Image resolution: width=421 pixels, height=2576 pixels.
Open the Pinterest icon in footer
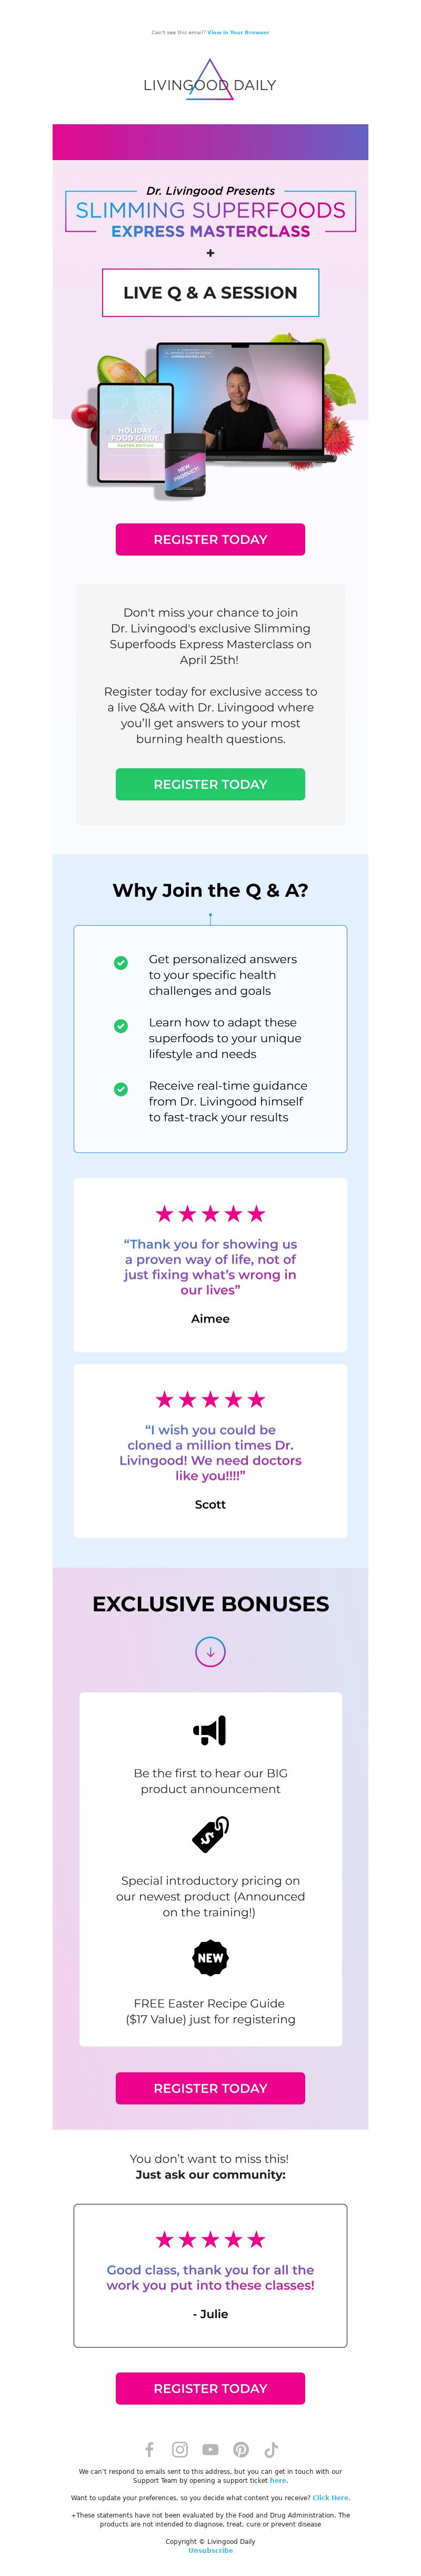[x=241, y=2449]
